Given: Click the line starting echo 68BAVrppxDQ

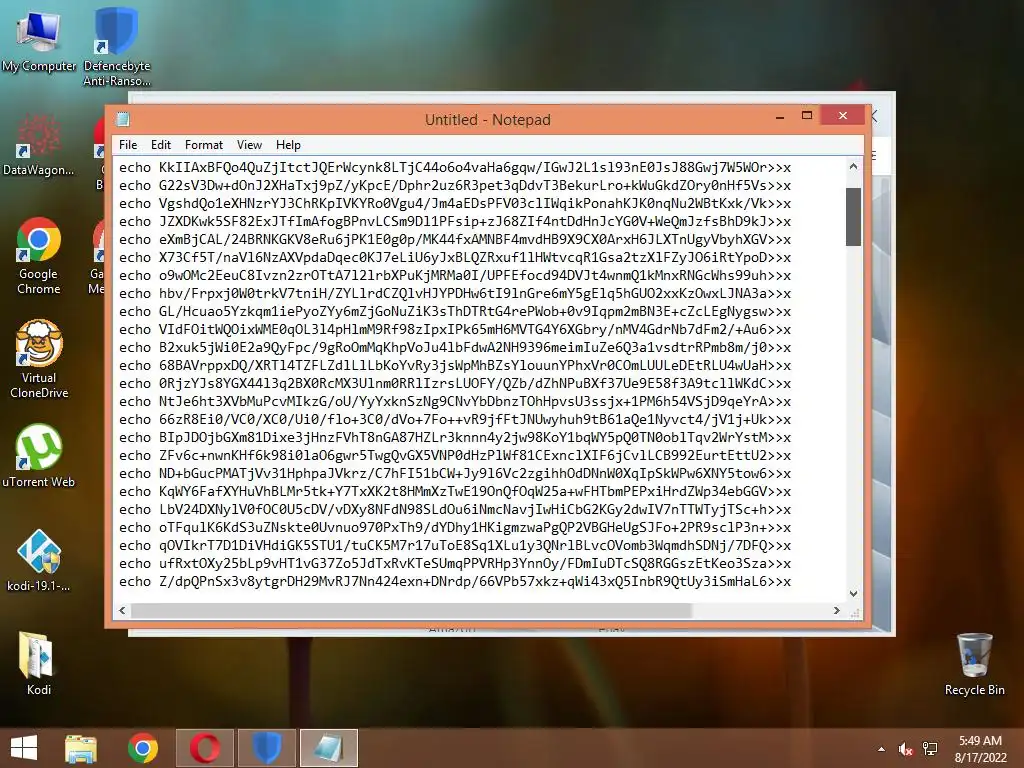Looking at the screenshot, I should point(455,365).
